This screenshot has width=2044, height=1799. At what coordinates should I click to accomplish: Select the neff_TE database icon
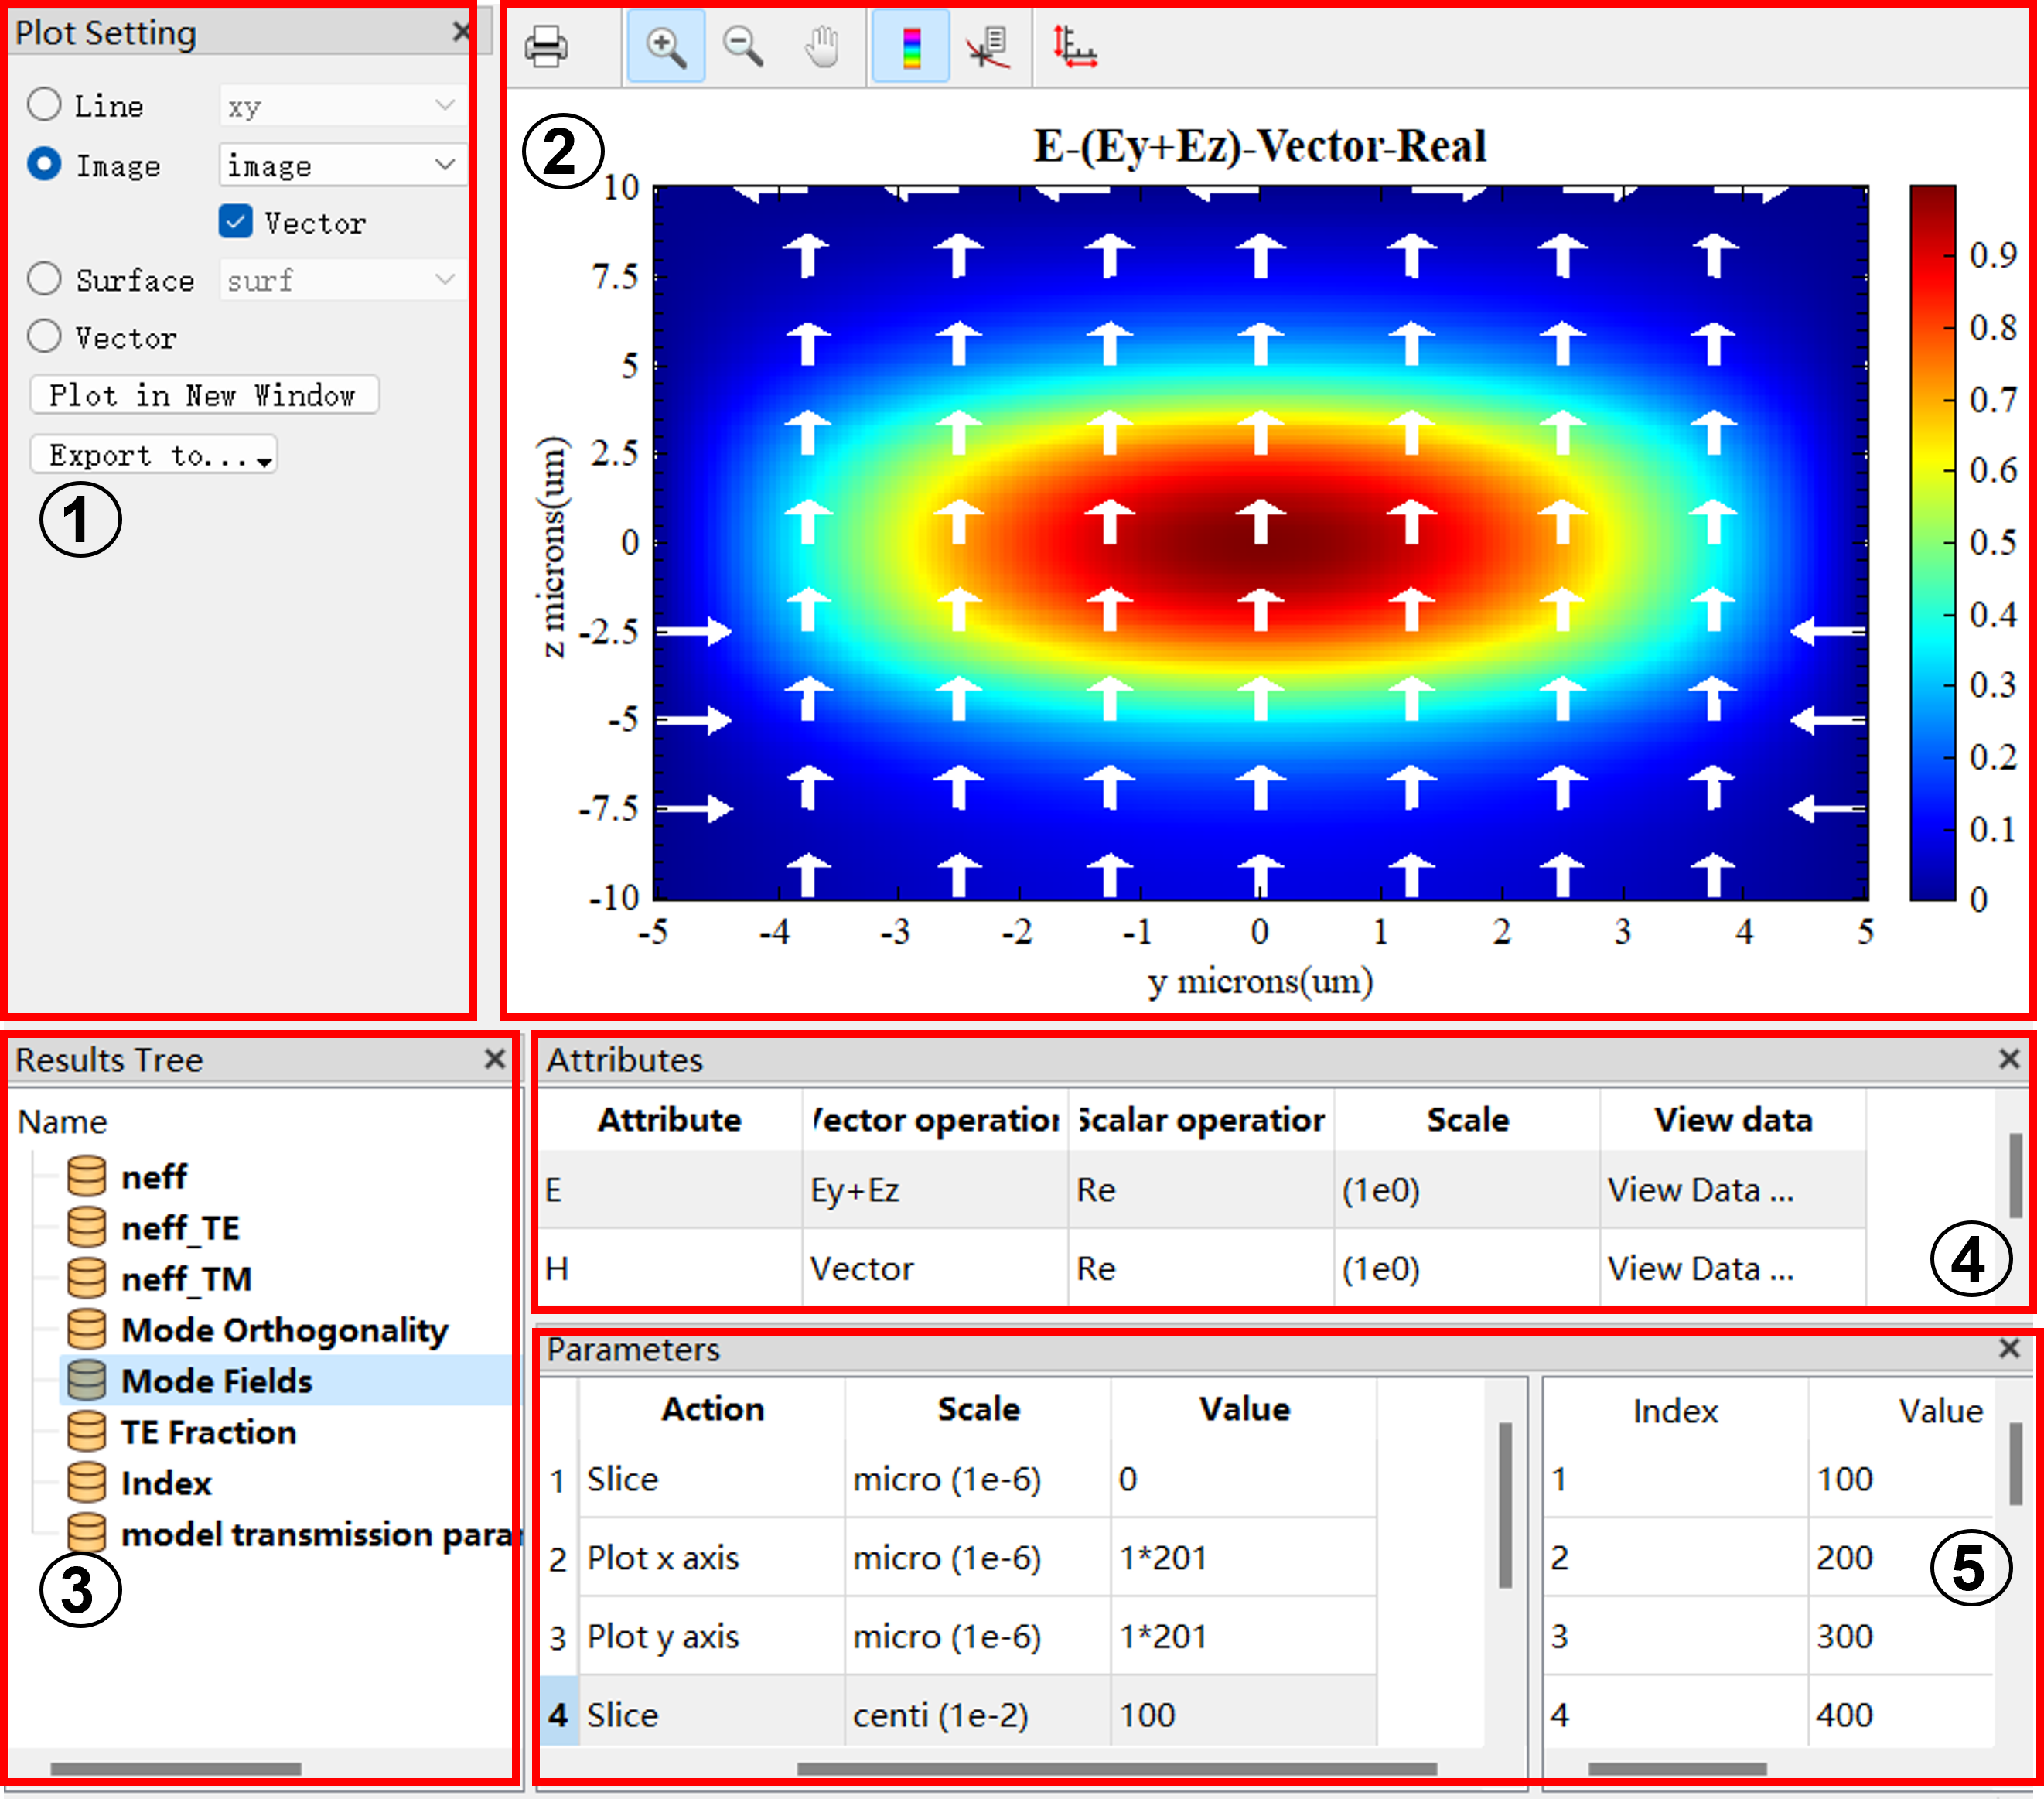[86, 1227]
